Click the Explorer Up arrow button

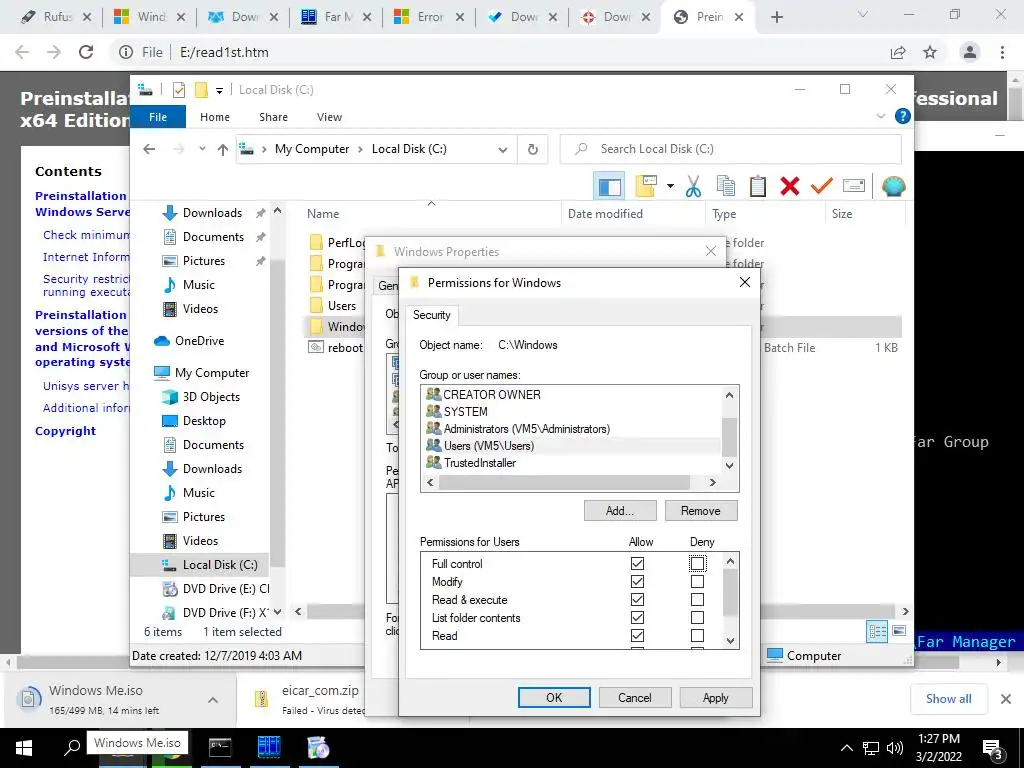coord(223,150)
